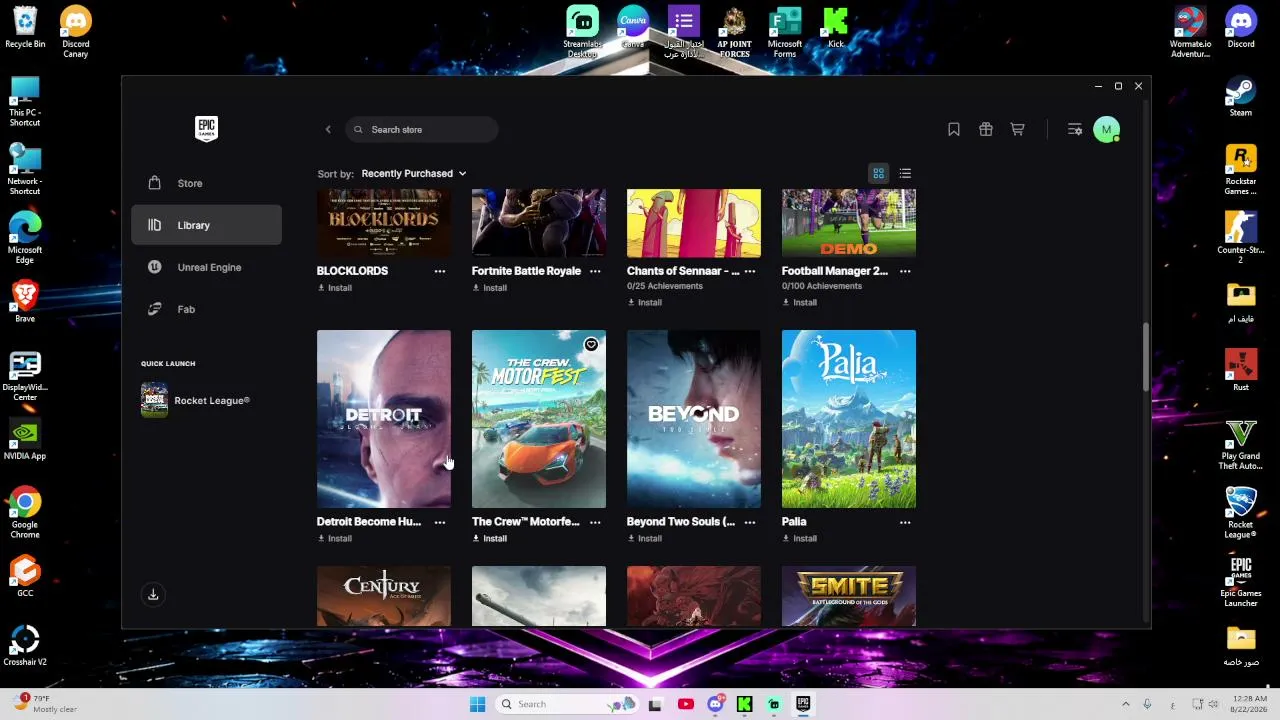The height and width of the screenshot is (720, 1280).
Task: Install Chants of Sennaar
Action: (645, 302)
